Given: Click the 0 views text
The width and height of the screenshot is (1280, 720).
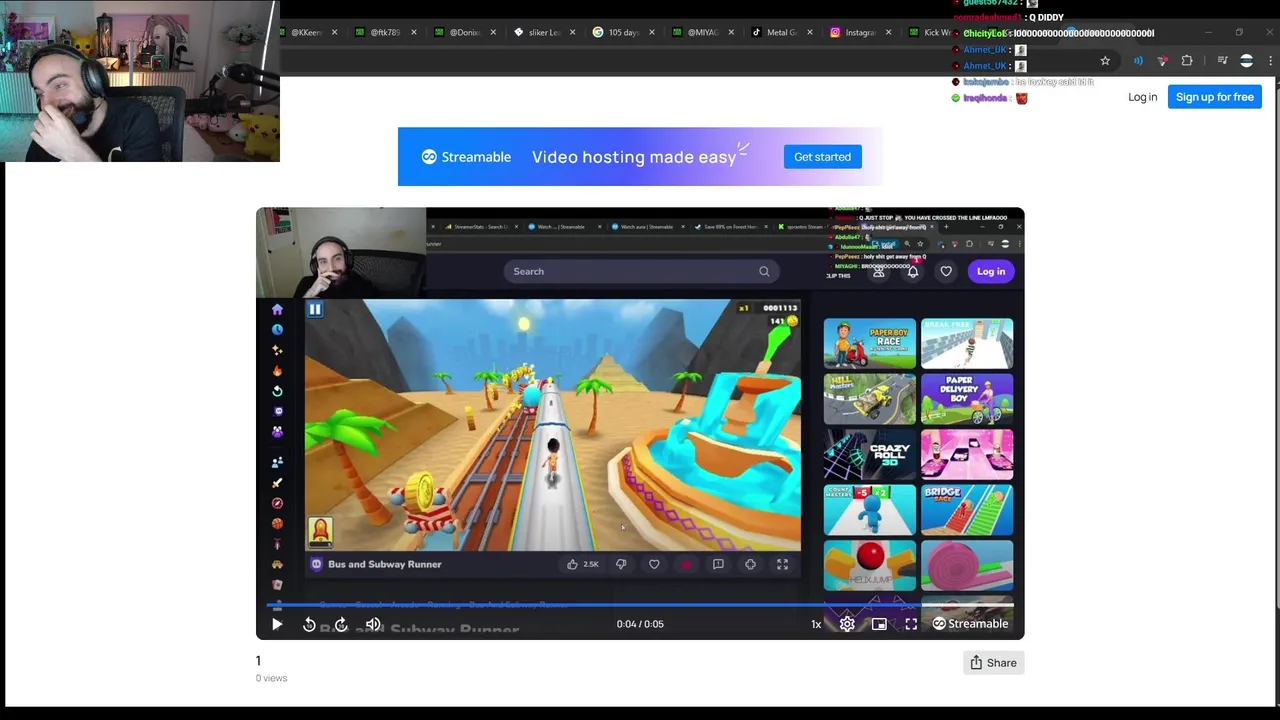Looking at the screenshot, I should click(271, 678).
